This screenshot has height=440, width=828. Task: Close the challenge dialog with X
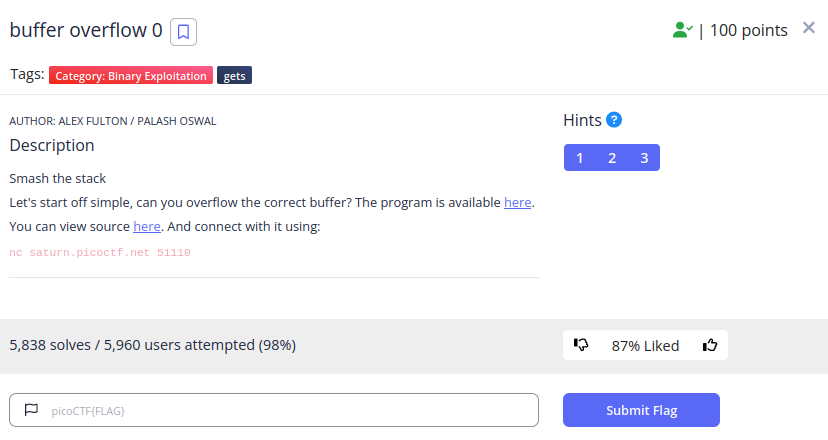click(808, 27)
